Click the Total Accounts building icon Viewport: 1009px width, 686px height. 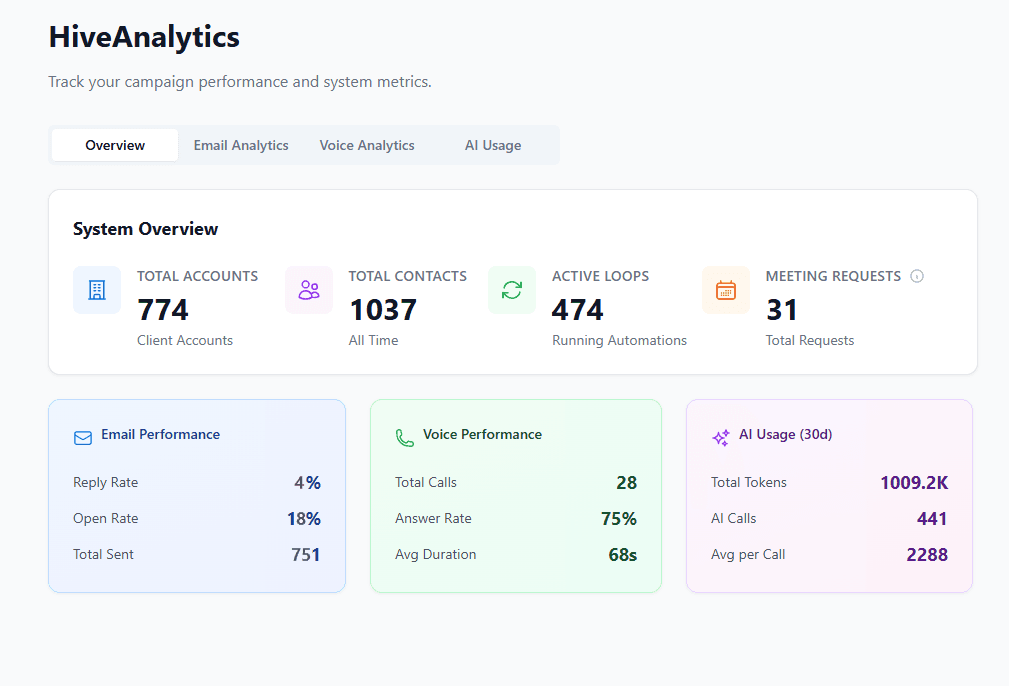point(97,290)
